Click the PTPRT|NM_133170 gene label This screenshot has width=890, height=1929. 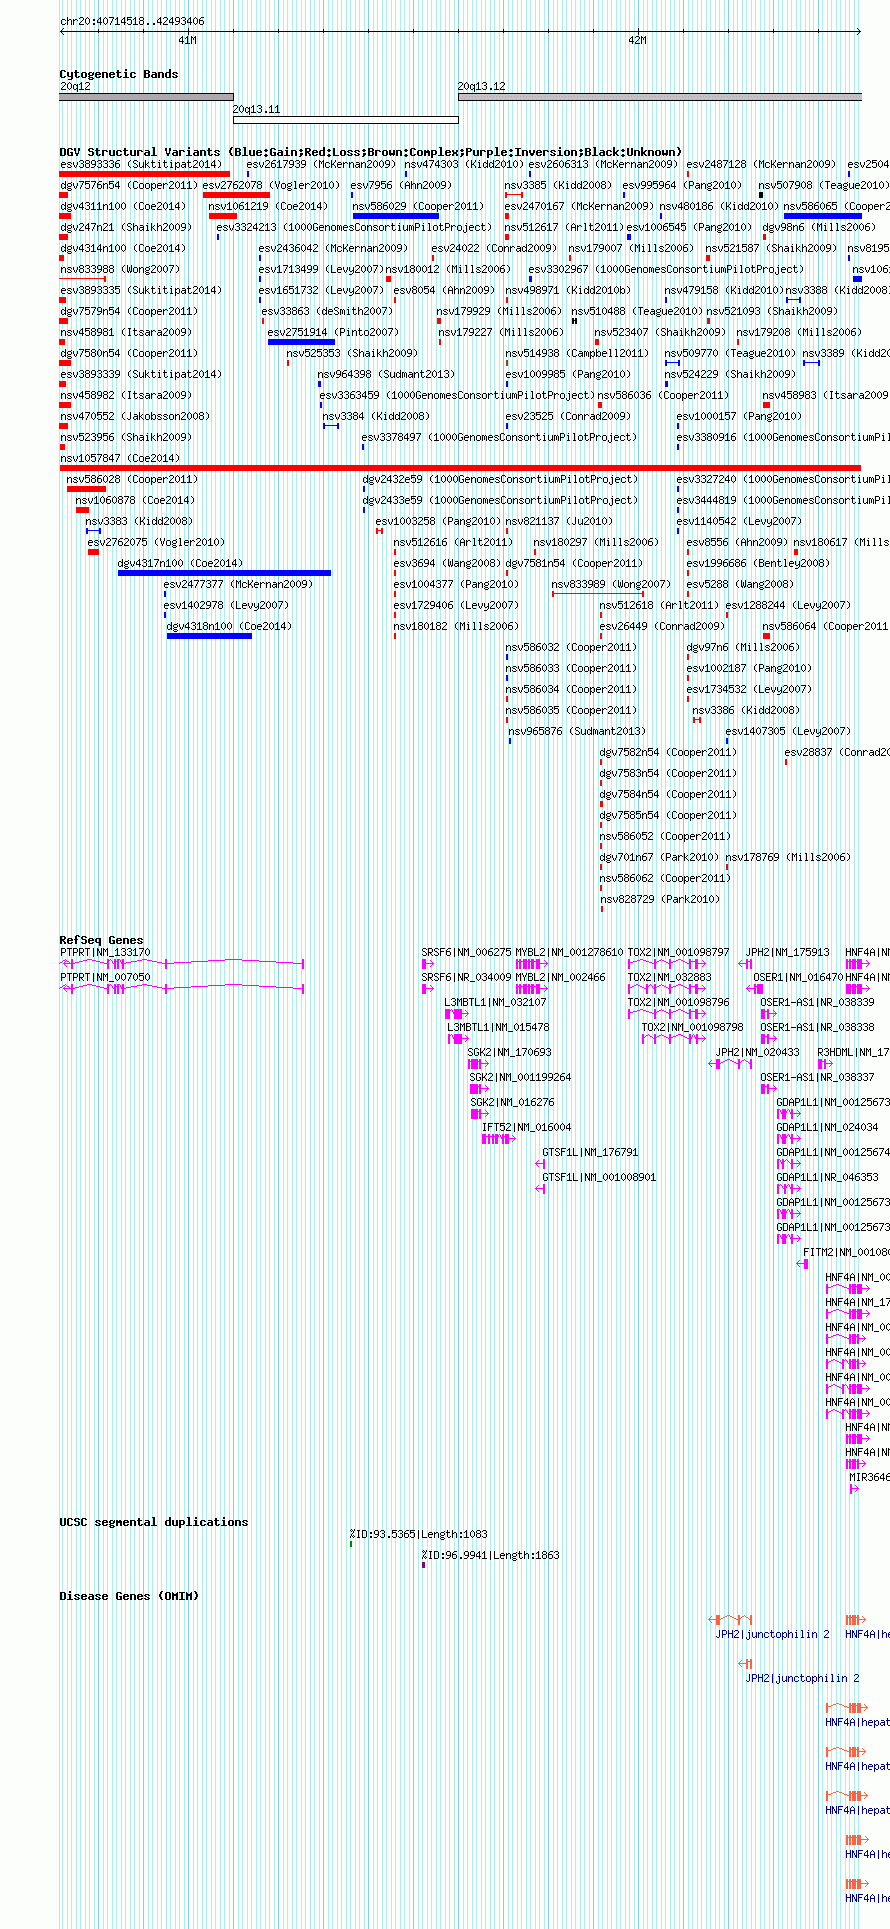pyautogui.click(x=105, y=952)
